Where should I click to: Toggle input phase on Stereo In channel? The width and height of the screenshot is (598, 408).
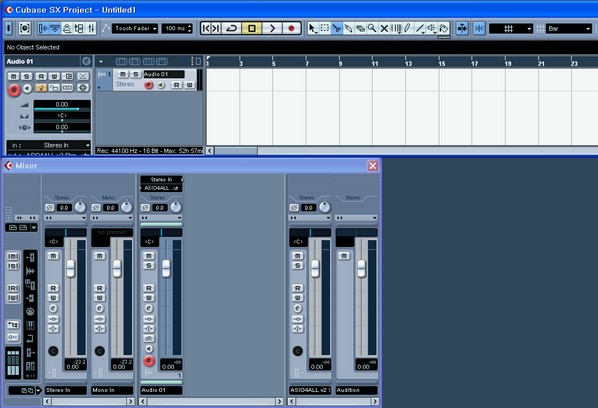point(50,207)
